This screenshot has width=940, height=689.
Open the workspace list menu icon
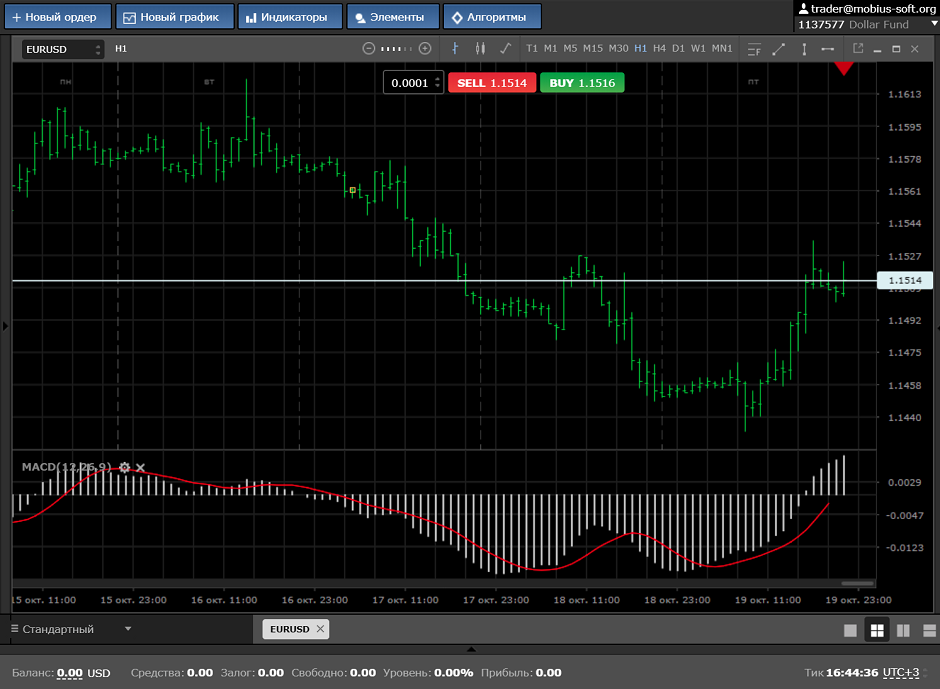pyautogui.click(x=14, y=628)
